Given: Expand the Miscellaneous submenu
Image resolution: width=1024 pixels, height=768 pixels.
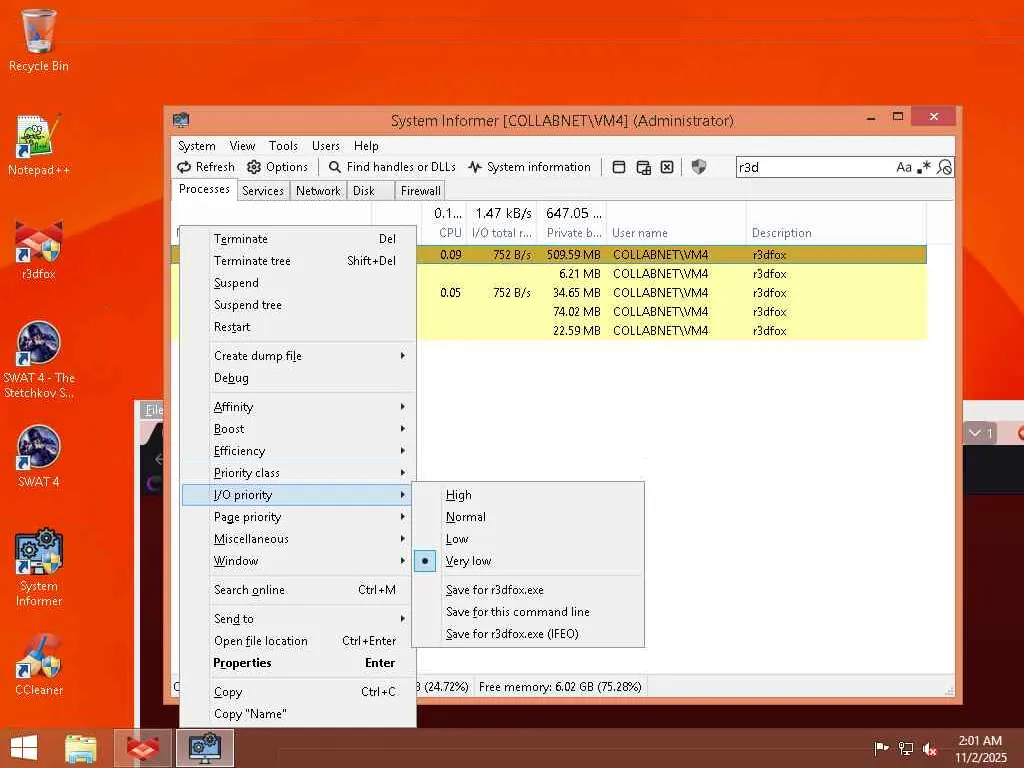Looking at the screenshot, I should [298, 539].
